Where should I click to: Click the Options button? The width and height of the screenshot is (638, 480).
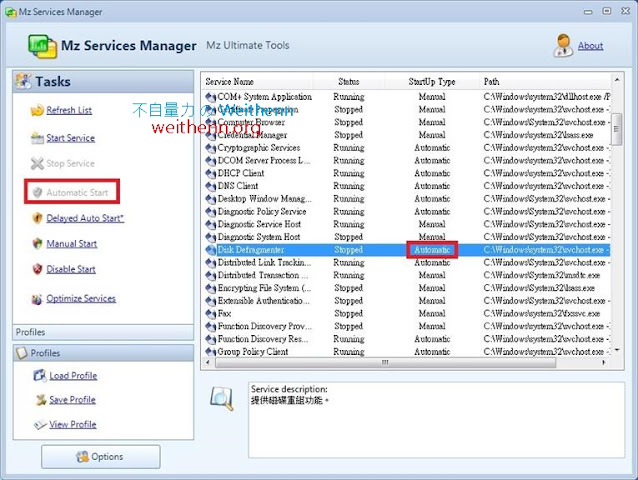[x=101, y=456]
